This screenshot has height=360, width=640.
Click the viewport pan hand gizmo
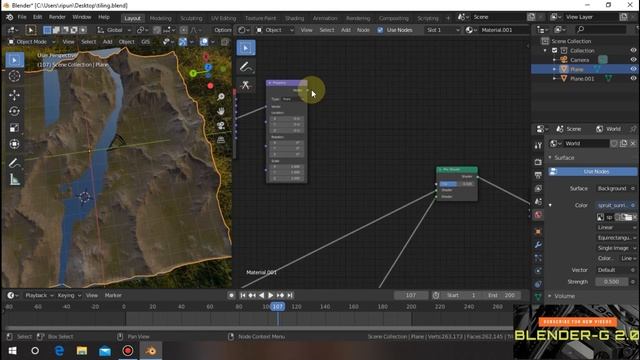pyautogui.click(x=221, y=111)
